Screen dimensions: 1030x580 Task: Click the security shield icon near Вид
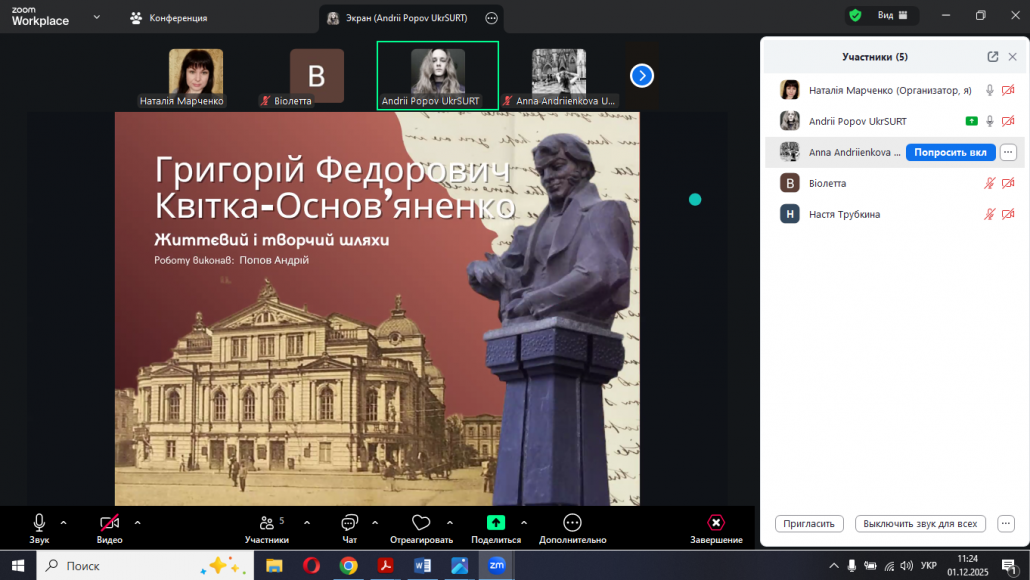coord(853,15)
